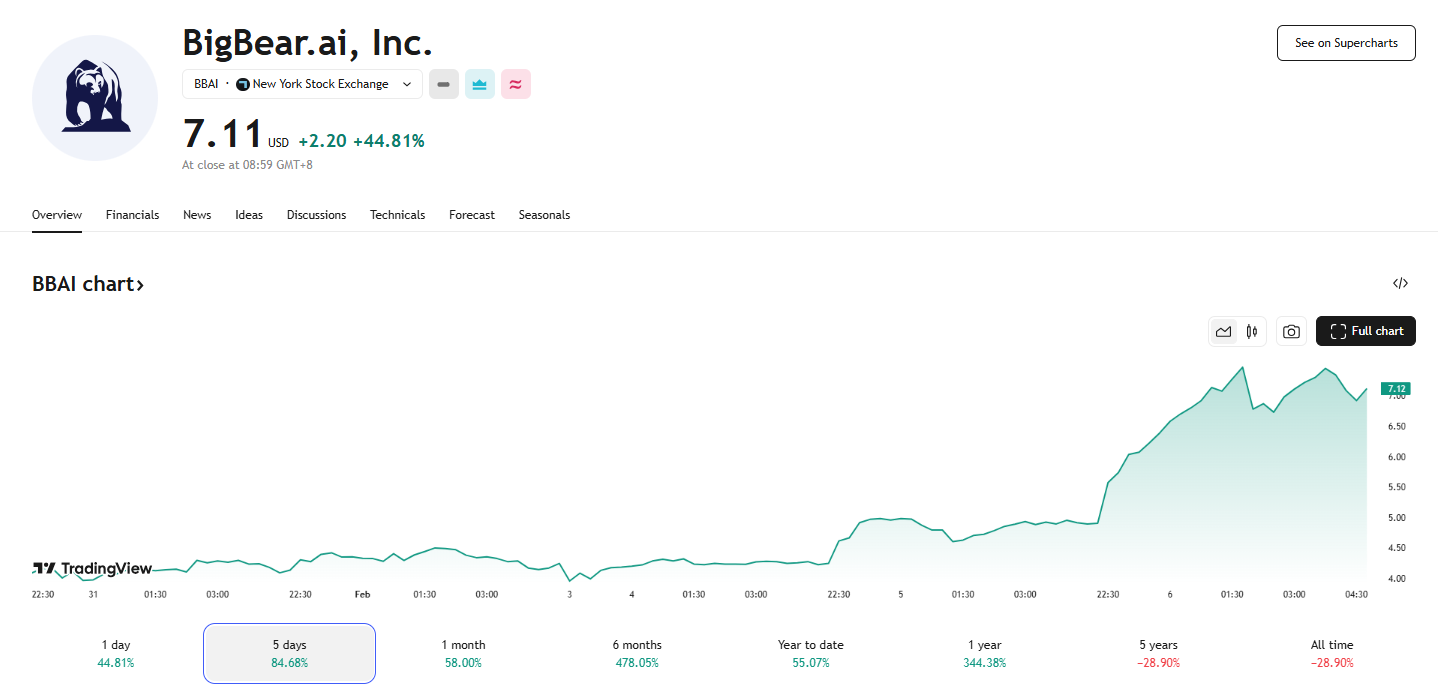The width and height of the screenshot is (1438, 696).
Task: Select the 1 day time range
Action: click(x=116, y=653)
